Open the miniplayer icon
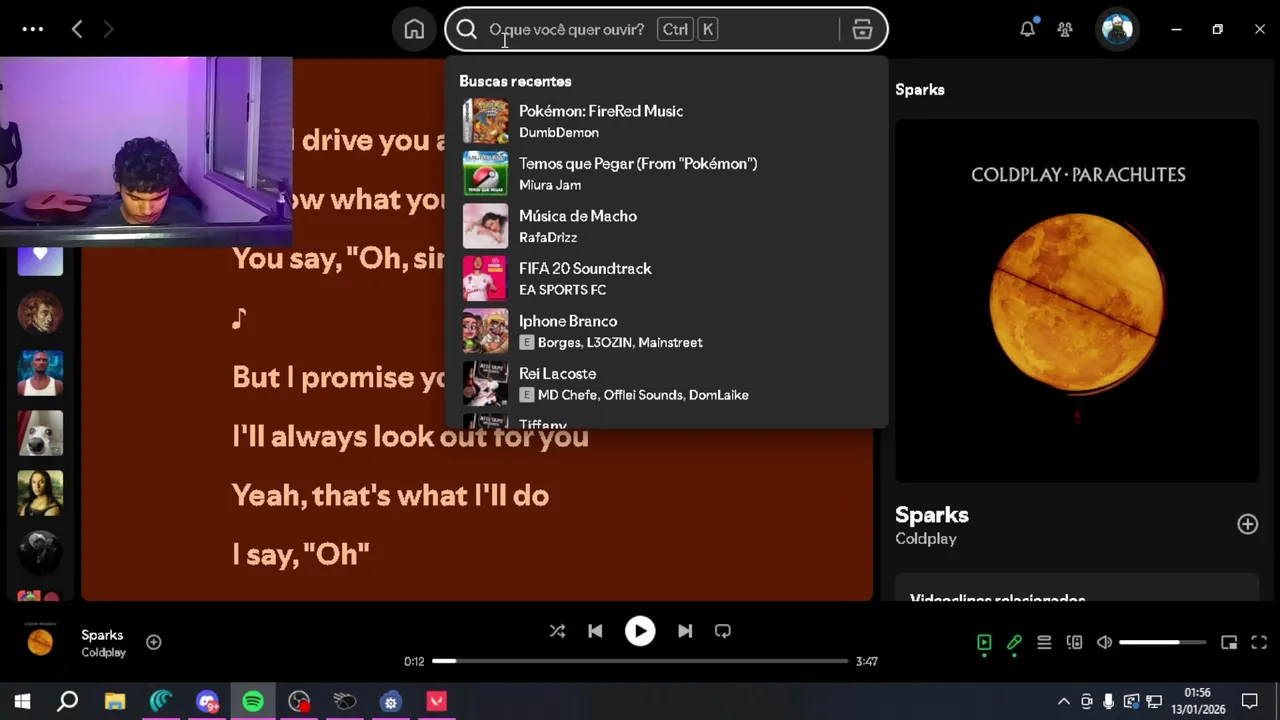Screen dimensions: 1280x720 click(1229, 643)
